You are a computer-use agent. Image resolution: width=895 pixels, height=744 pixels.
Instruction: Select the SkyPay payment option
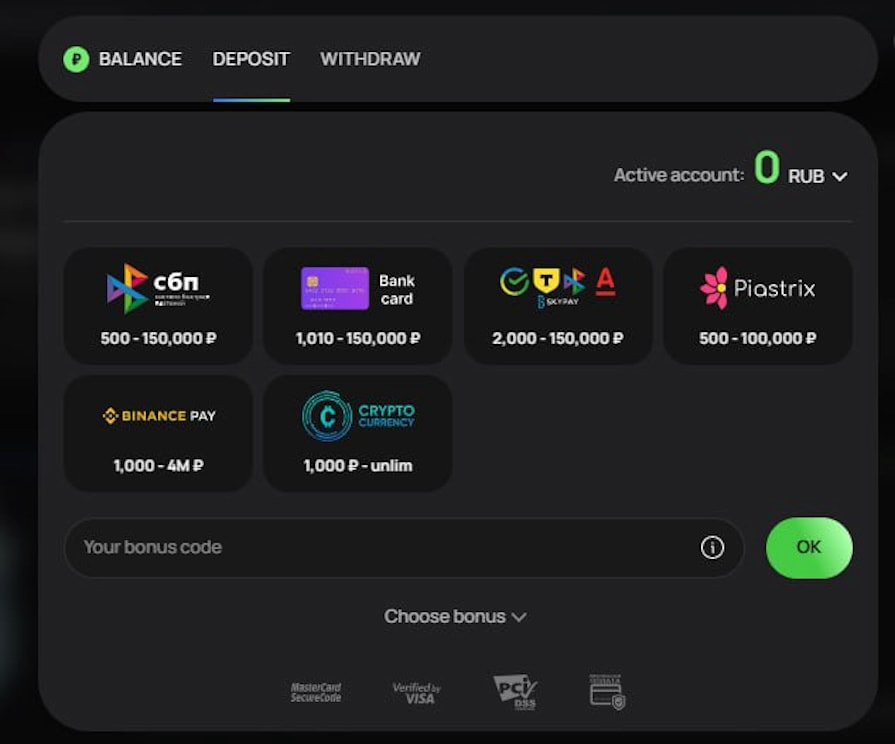tap(558, 305)
